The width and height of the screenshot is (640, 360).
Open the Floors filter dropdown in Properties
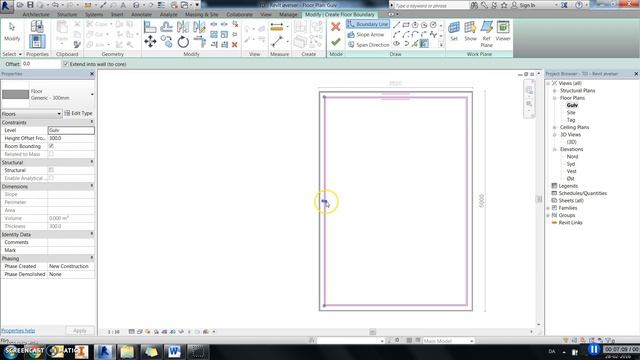tap(31, 113)
